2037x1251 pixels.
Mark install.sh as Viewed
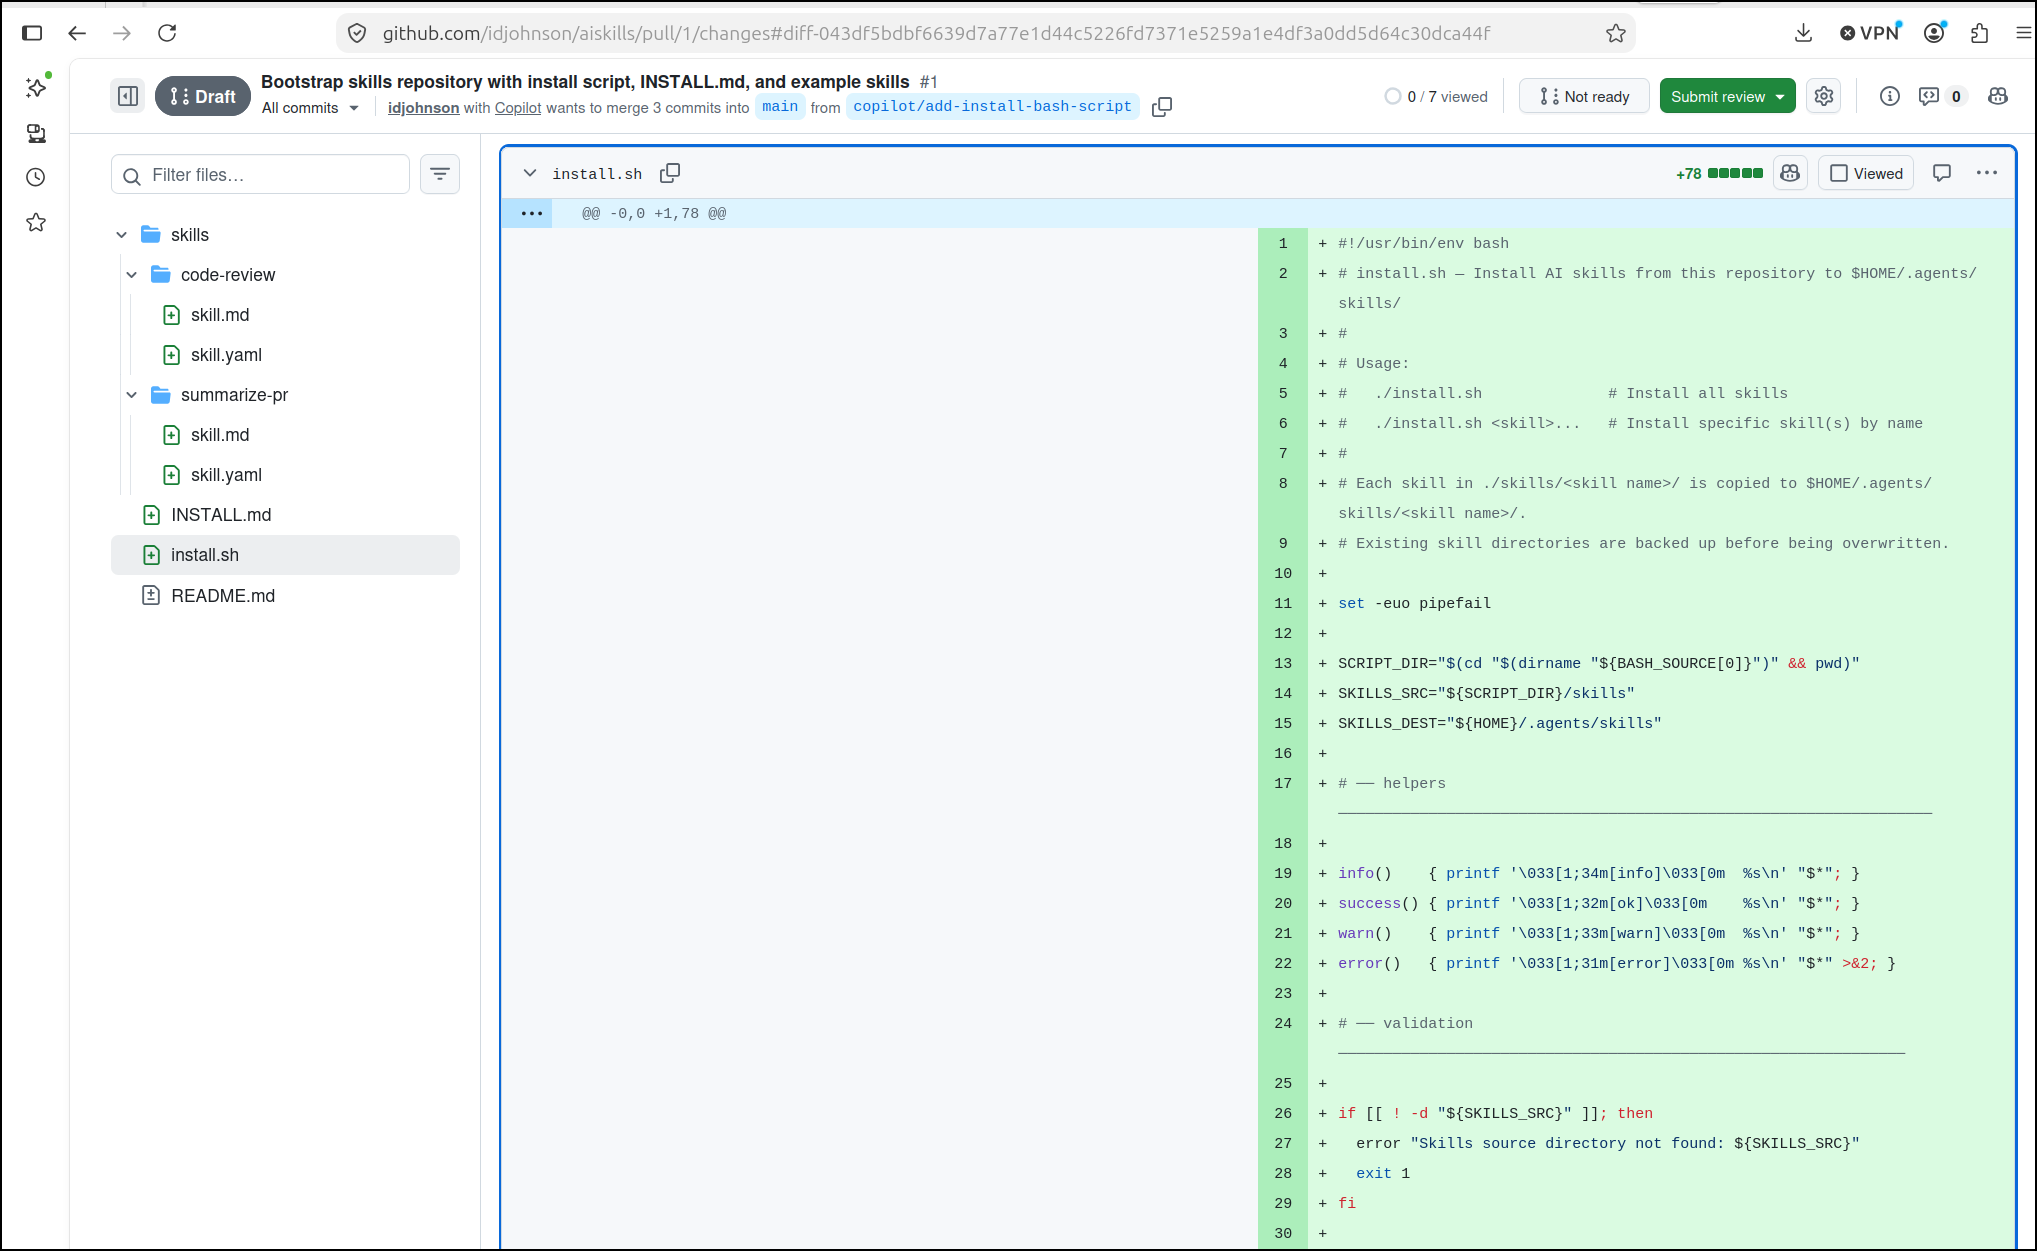click(x=1866, y=173)
